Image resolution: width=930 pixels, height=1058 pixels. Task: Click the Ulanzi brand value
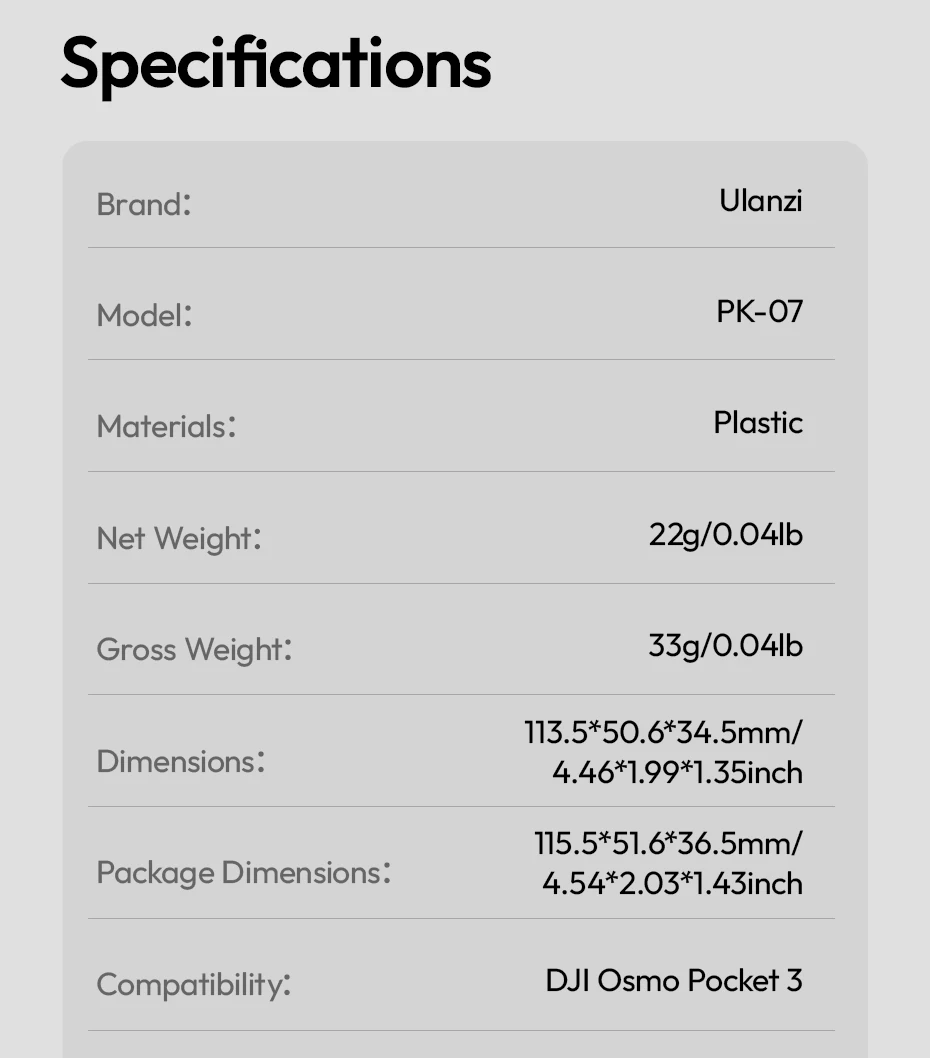click(760, 200)
